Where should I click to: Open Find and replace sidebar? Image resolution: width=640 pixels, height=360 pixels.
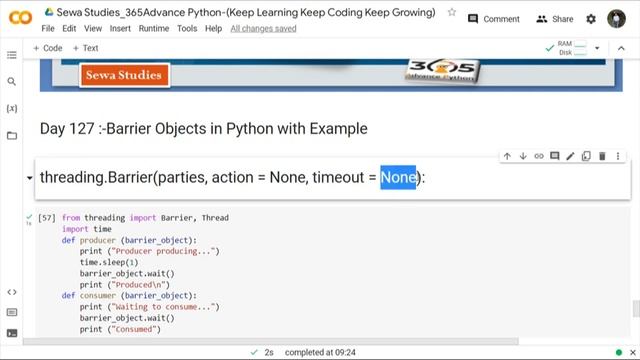[12, 82]
